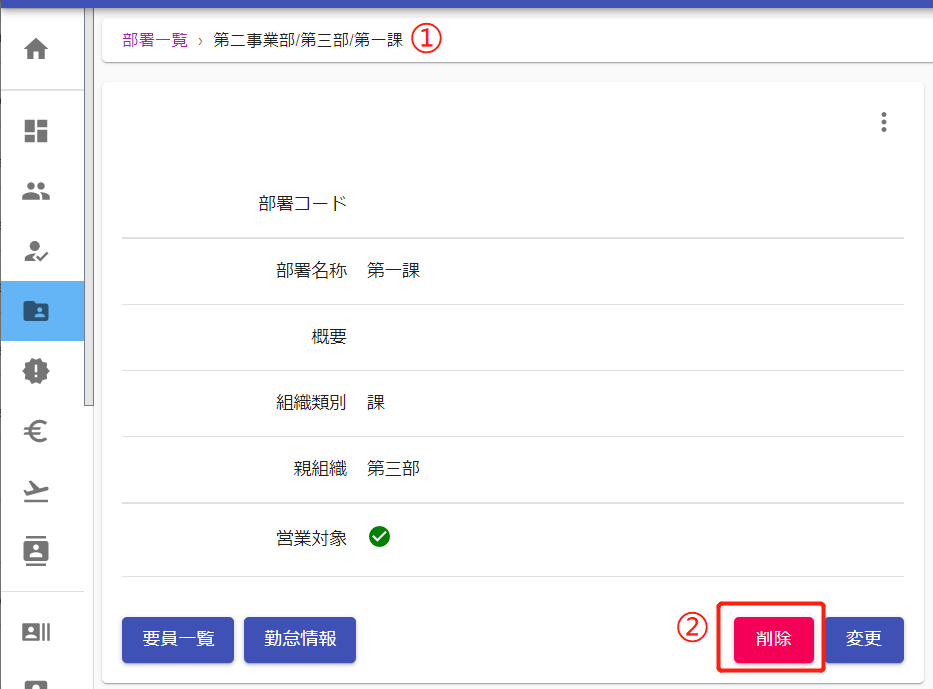Click the green check next to 営業対象

tap(379, 537)
